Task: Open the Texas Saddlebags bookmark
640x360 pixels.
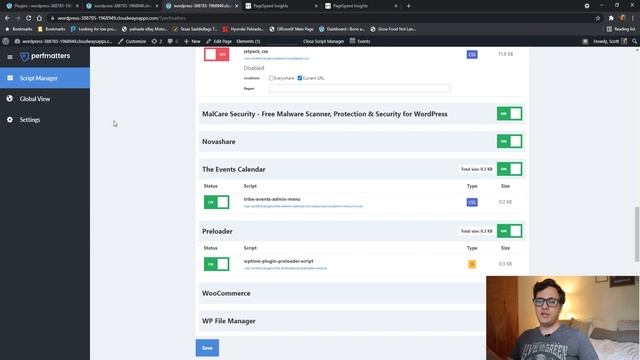Action: tap(195, 29)
